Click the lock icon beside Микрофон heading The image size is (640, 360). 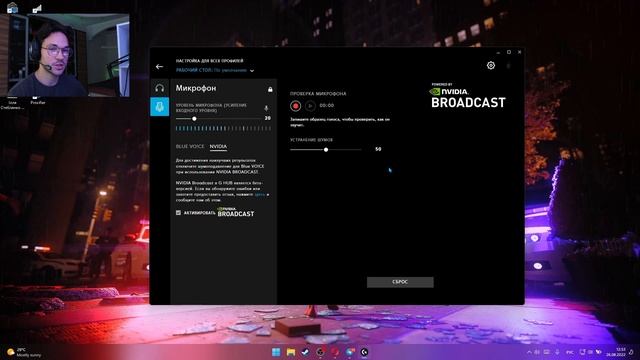coord(270,89)
